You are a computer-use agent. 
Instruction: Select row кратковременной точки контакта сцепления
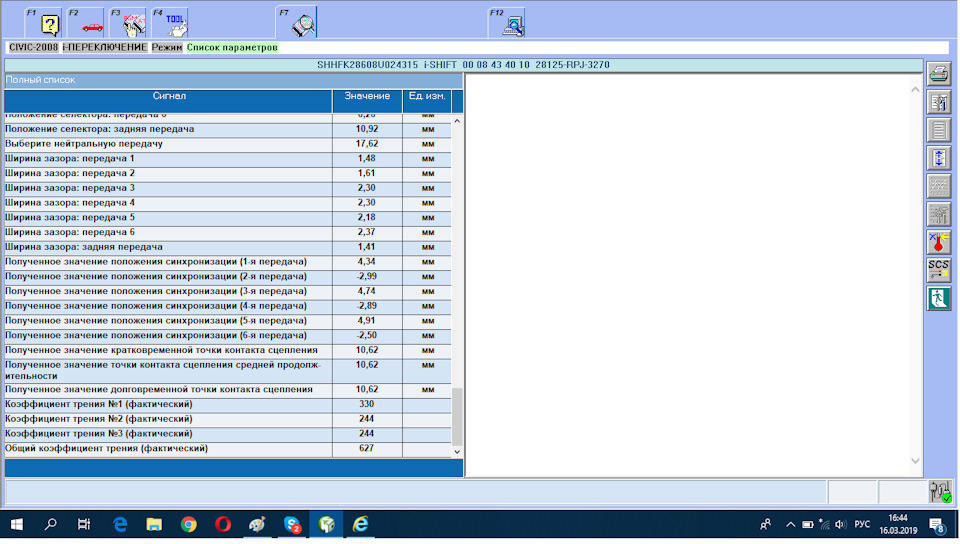(228, 350)
